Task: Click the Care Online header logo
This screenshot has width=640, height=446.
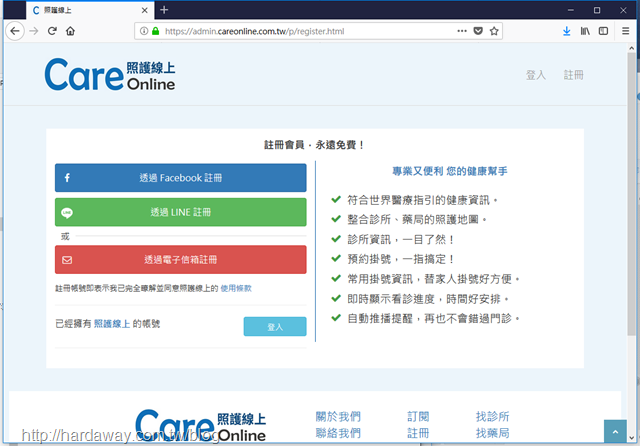Action: click(110, 74)
